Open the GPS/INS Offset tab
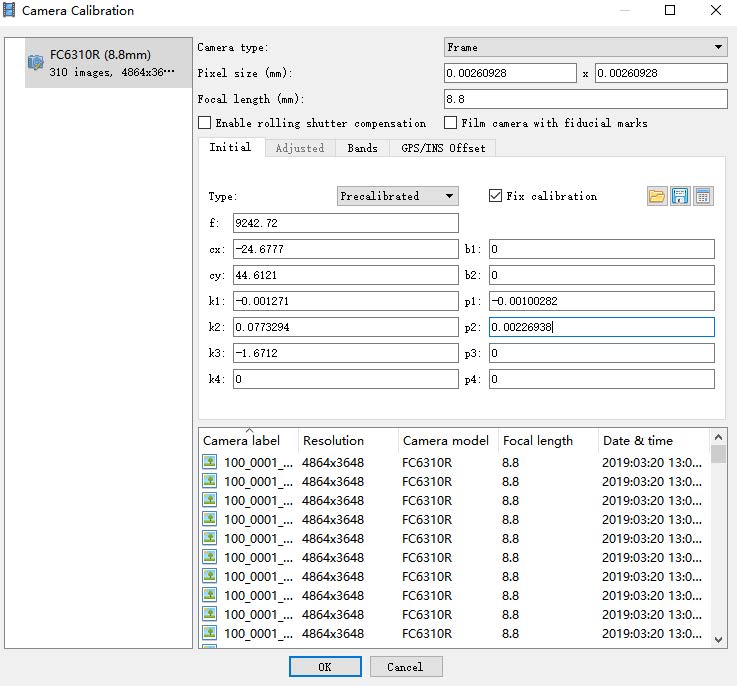 [443, 148]
